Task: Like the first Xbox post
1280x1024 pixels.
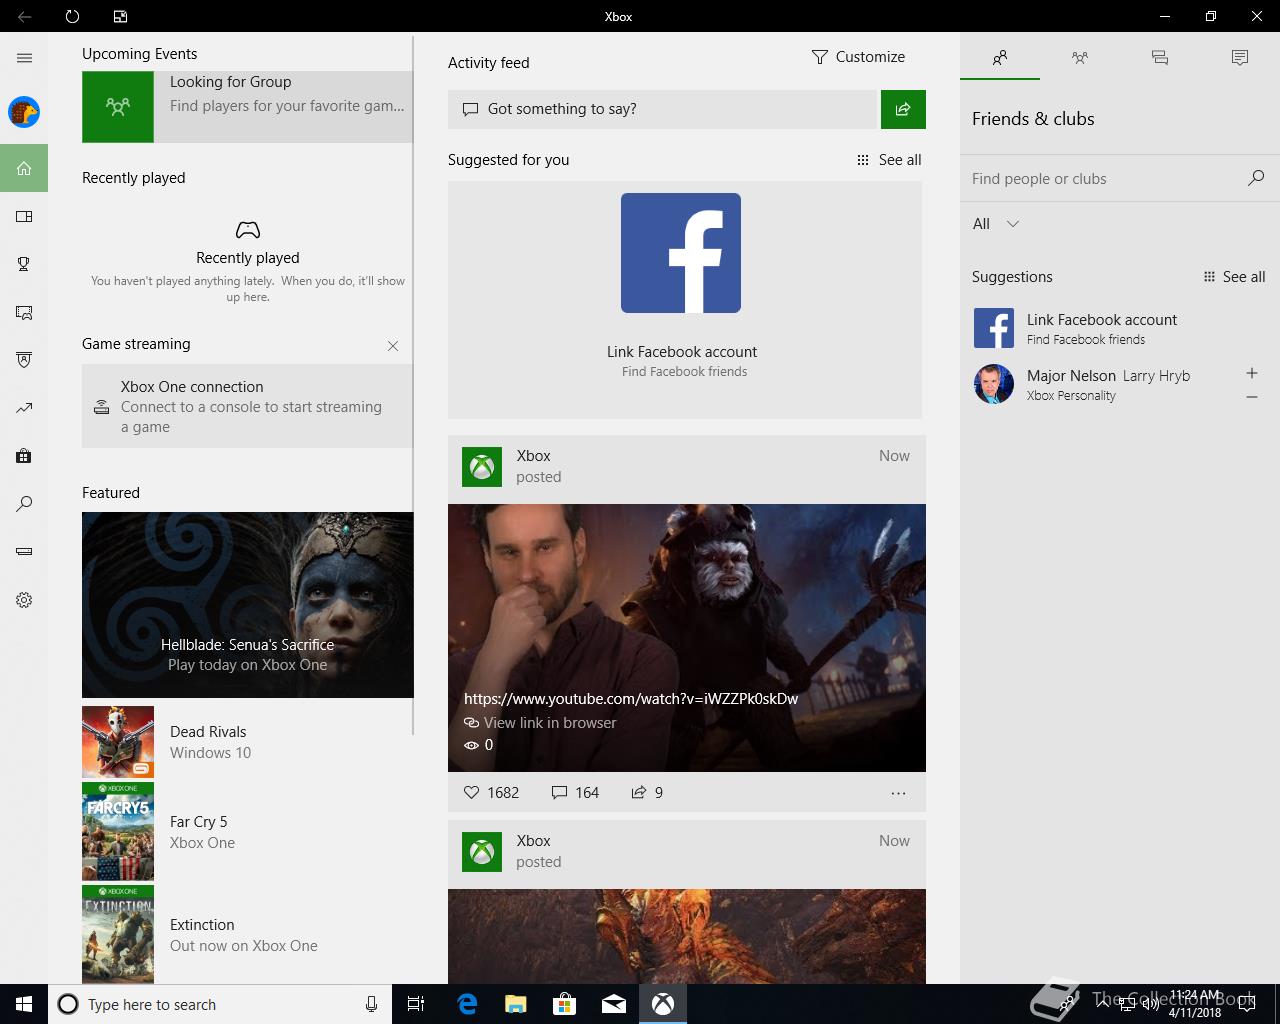Action: click(x=472, y=792)
